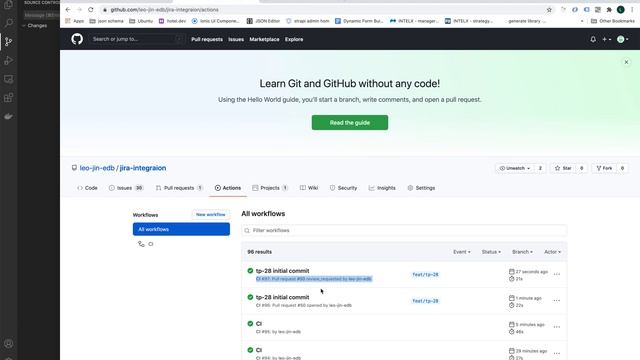
Task: Switch to the Projects tab
Action: 270,188
